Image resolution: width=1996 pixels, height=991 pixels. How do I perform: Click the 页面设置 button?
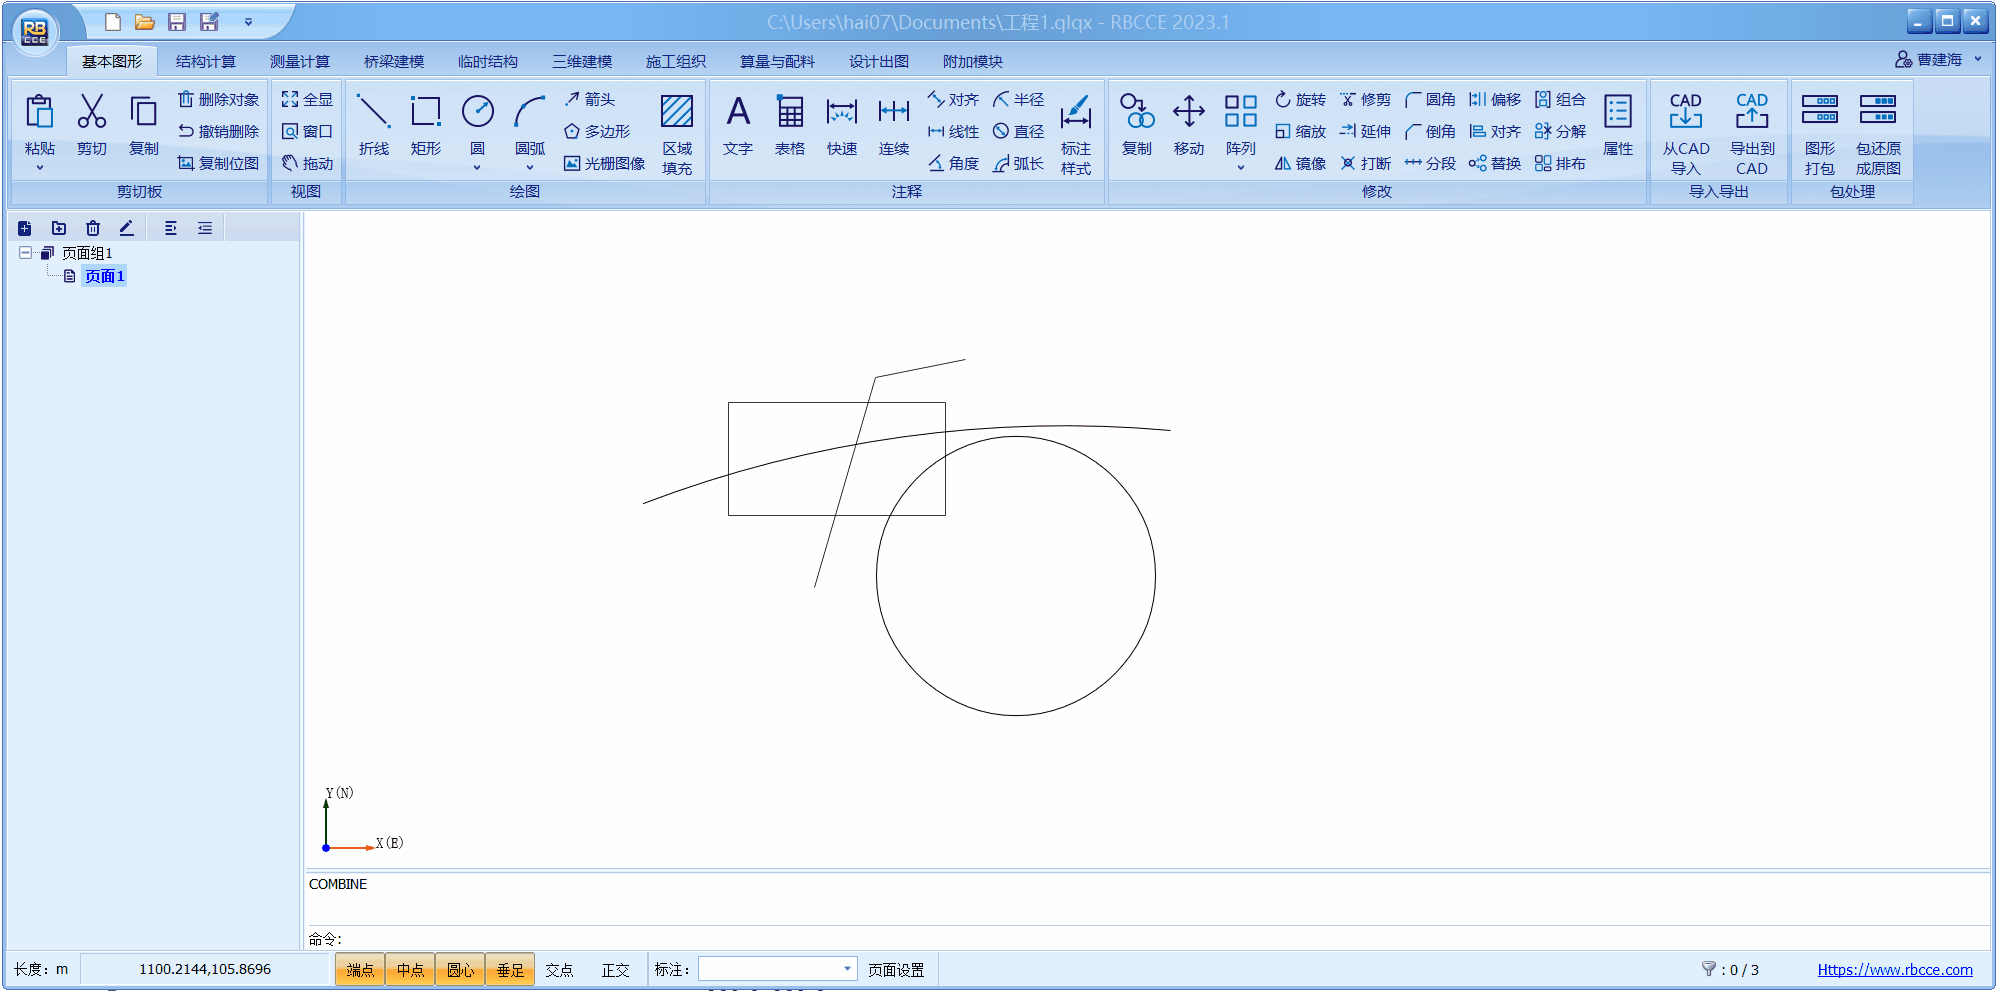[x=895, y=969]
